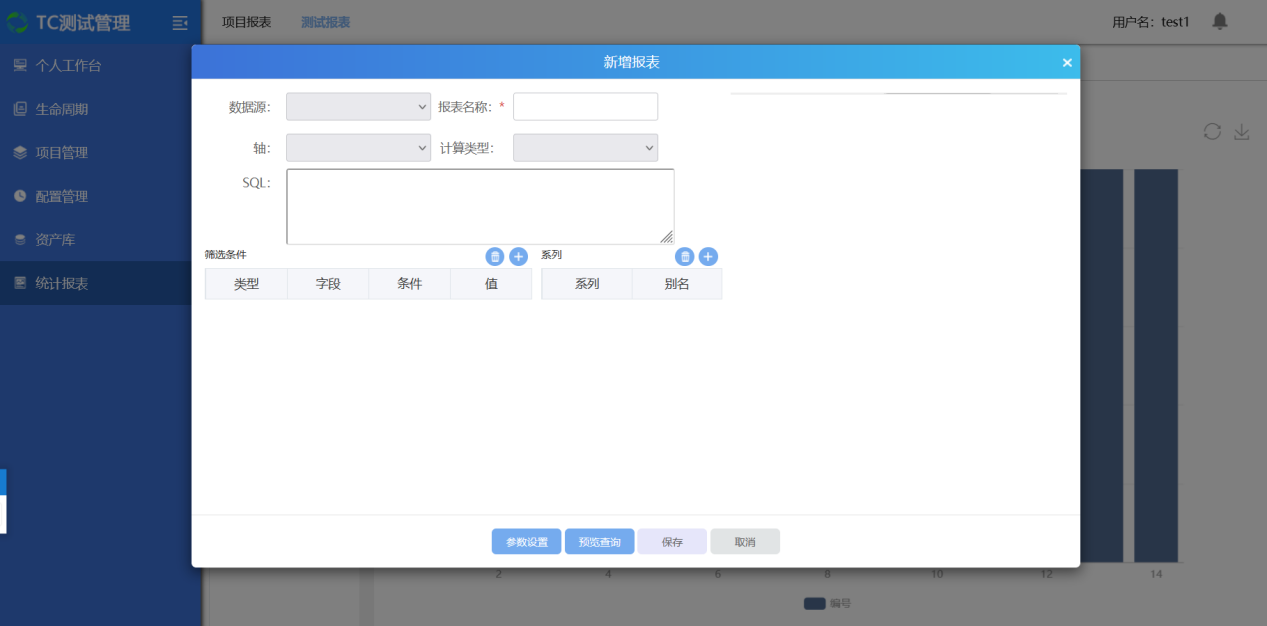Click the notification bell icon
The width and height of the screenshot is (1267, 626).
coord(1219,21)
